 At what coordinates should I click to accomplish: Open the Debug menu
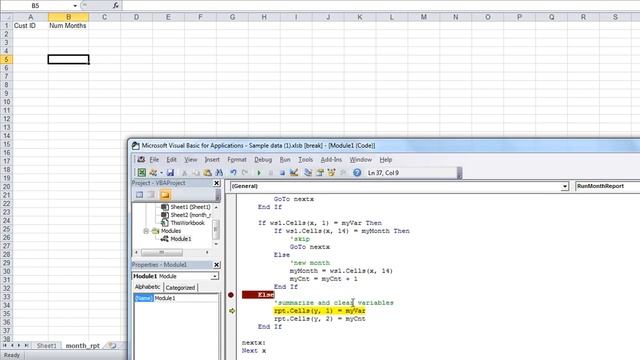pos(263,160)
